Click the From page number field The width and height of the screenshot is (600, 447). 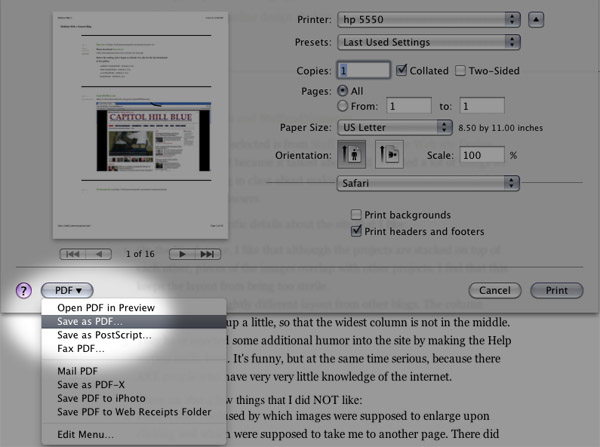point(409,106)
